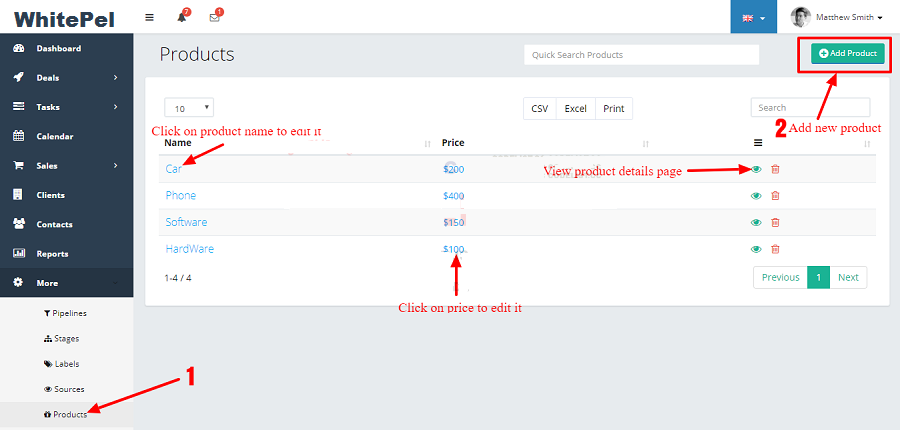Delete the Car product with trash icon
This screenshot has height=430, width=900.
[775, 169]
